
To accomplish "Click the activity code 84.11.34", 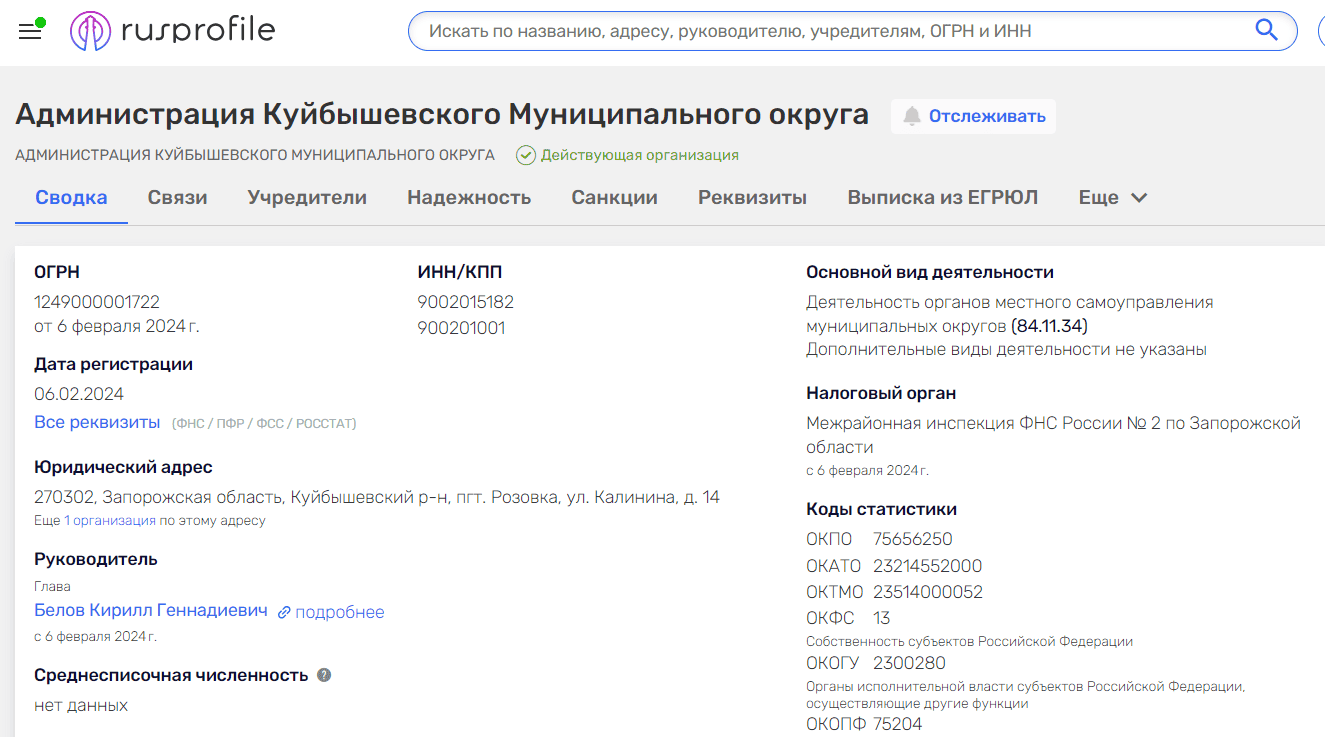I will click(1049, 326).
